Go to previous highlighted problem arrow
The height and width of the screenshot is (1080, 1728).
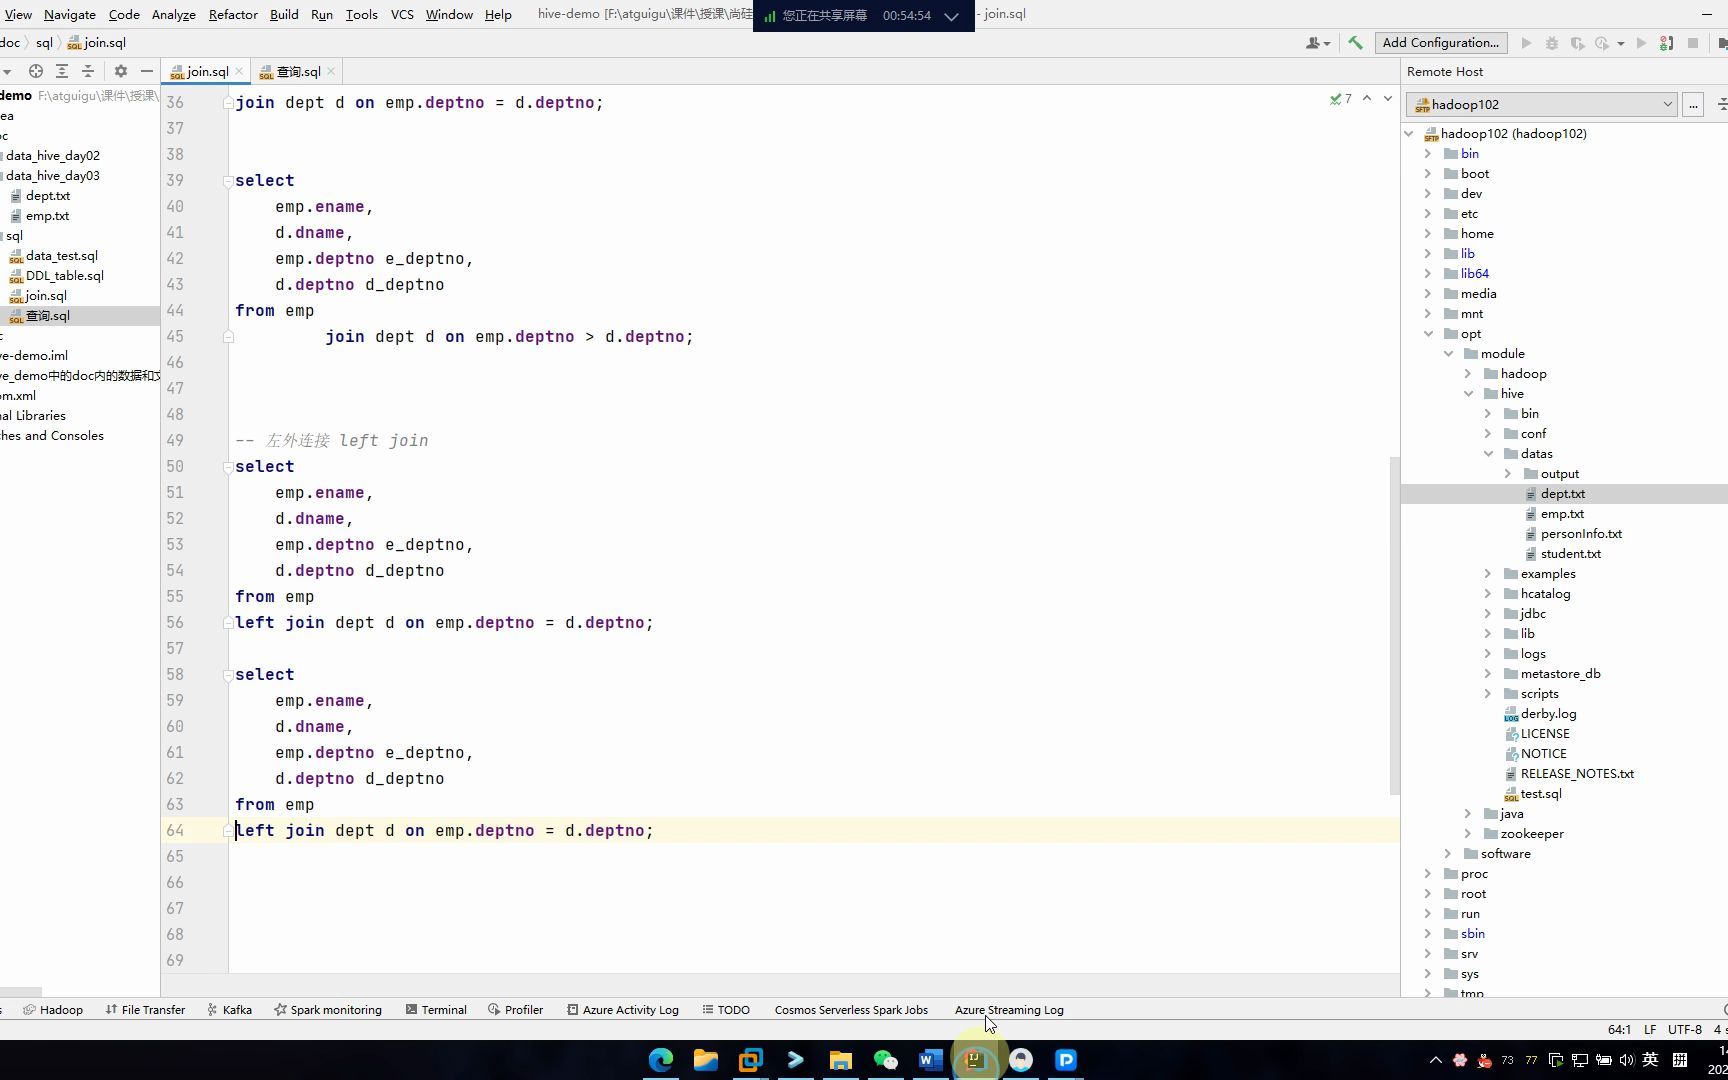coord(1367,99)
